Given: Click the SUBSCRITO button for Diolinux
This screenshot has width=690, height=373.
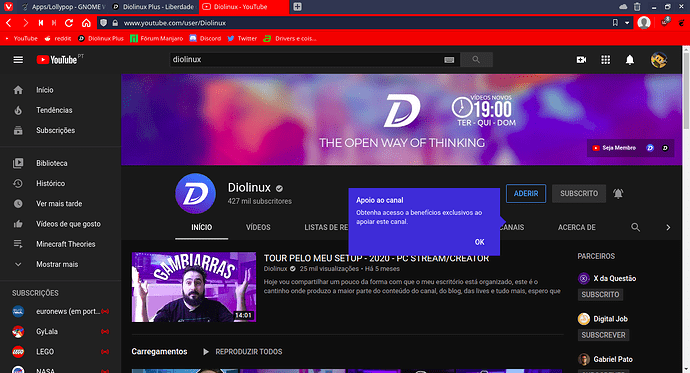Looking at the screenshot, I should point(579,194).
